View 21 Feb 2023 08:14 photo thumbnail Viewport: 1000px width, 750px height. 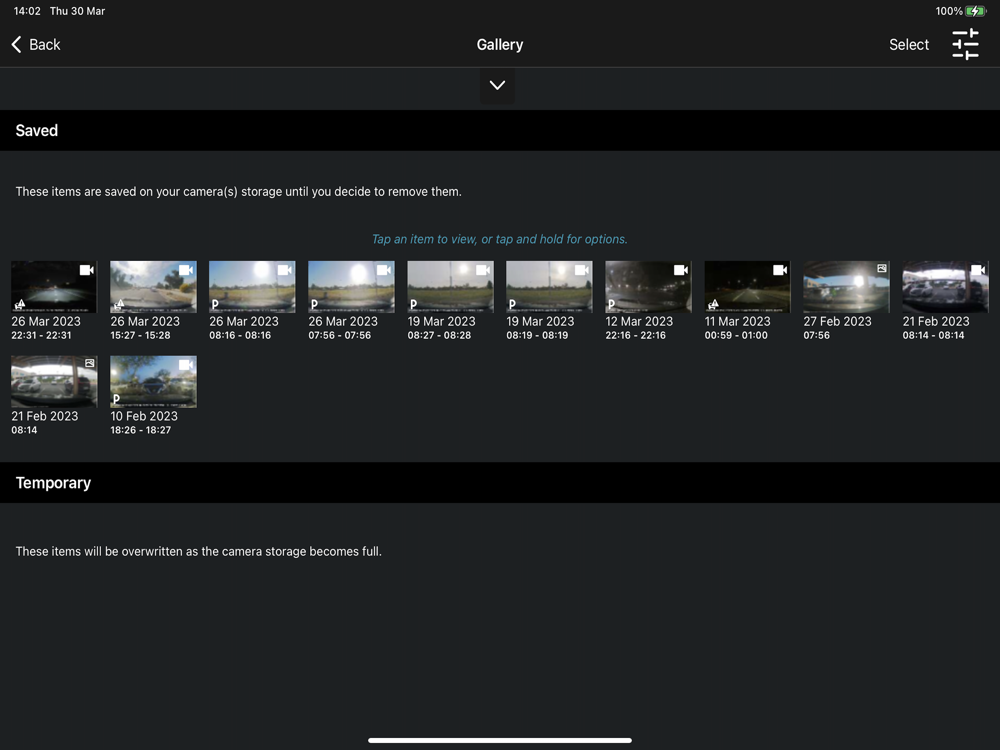pyautogui.click(x=54, y=381)
